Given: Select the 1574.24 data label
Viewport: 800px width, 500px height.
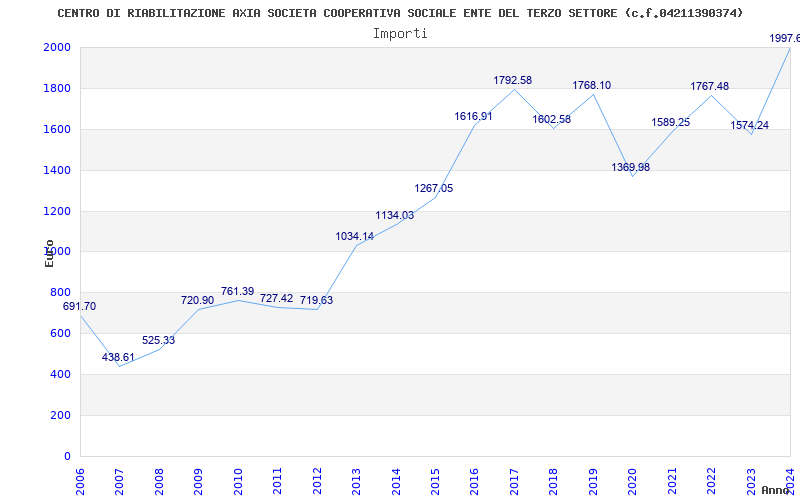Looking at the screenshot, I should (x=749, y=126).
